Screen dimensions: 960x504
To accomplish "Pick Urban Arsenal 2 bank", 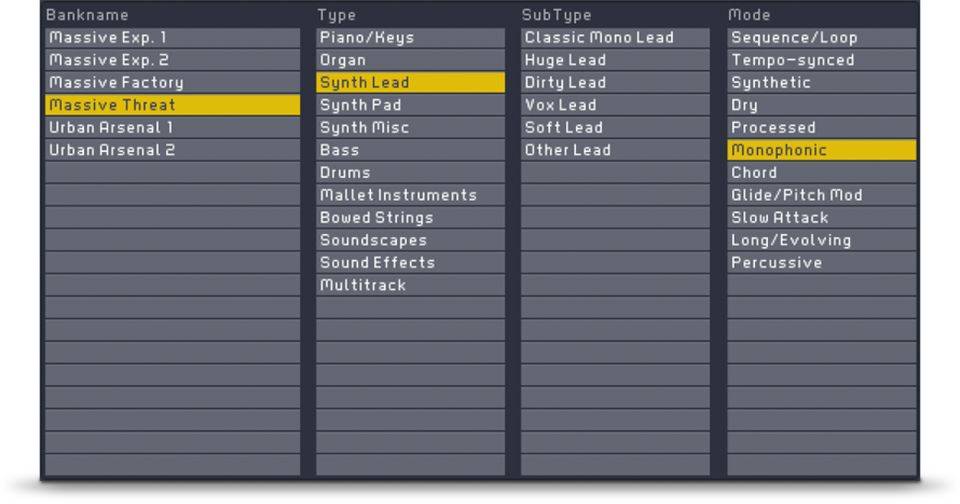I will click(172, 150).
